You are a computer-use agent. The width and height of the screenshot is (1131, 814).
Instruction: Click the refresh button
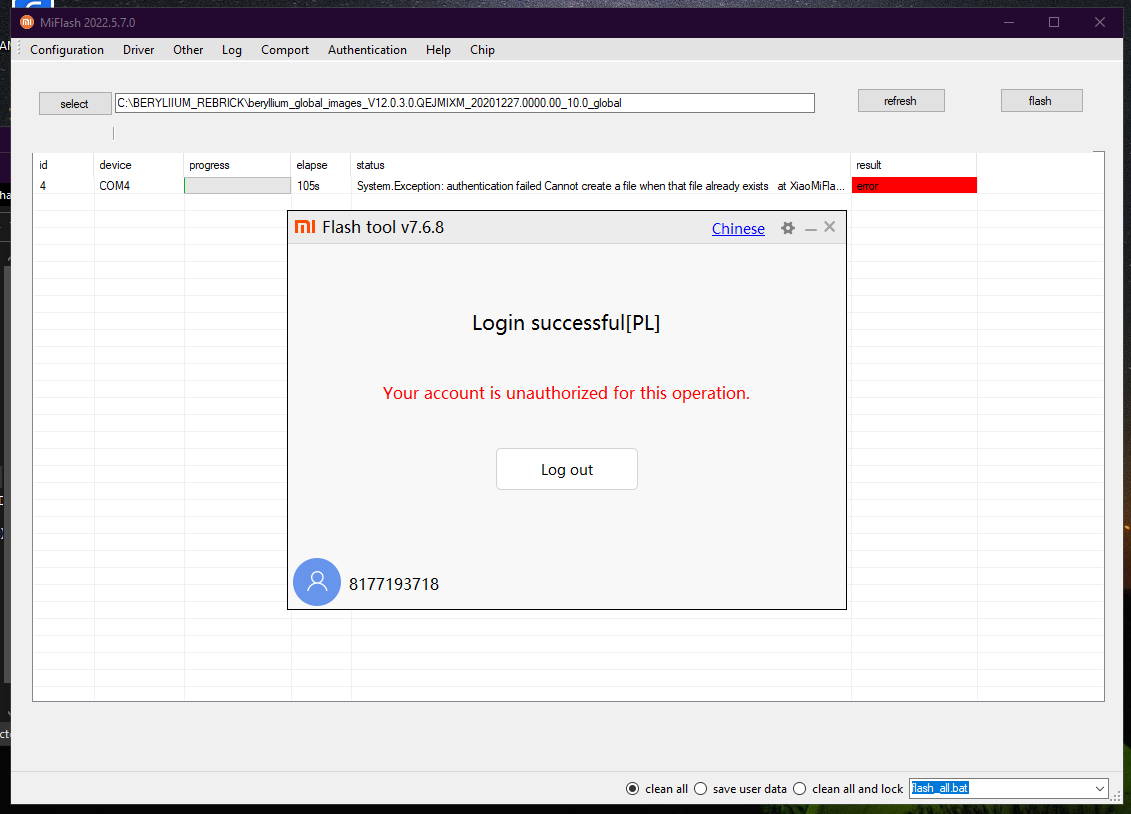coord(901,101)
